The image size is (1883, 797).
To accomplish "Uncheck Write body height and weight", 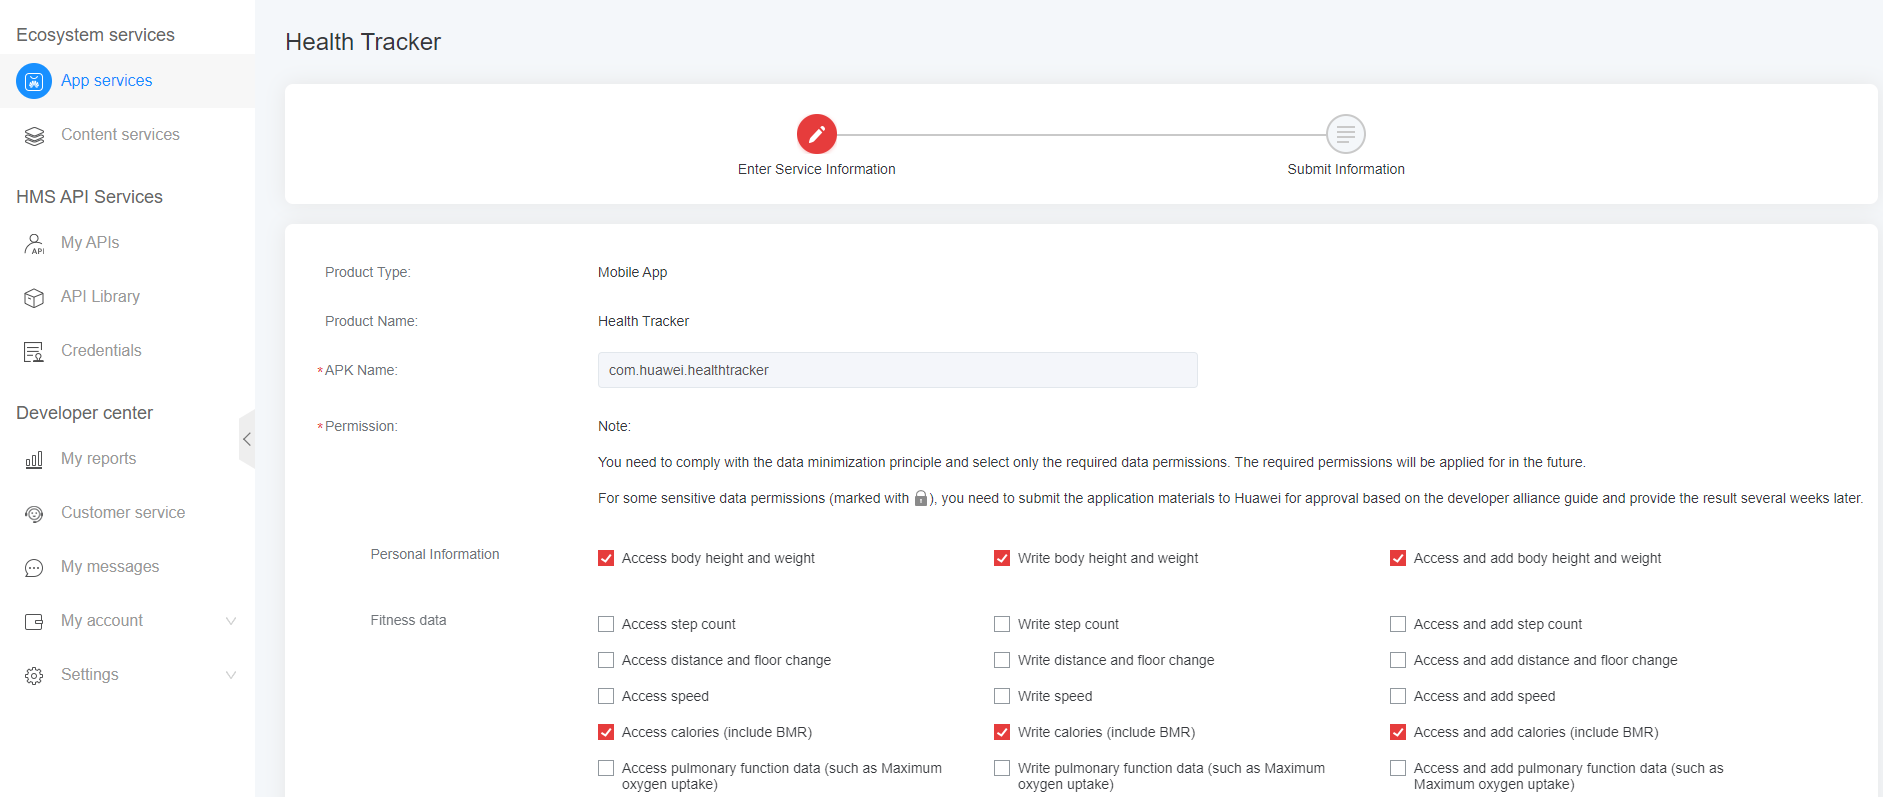I will [1002, 558].
